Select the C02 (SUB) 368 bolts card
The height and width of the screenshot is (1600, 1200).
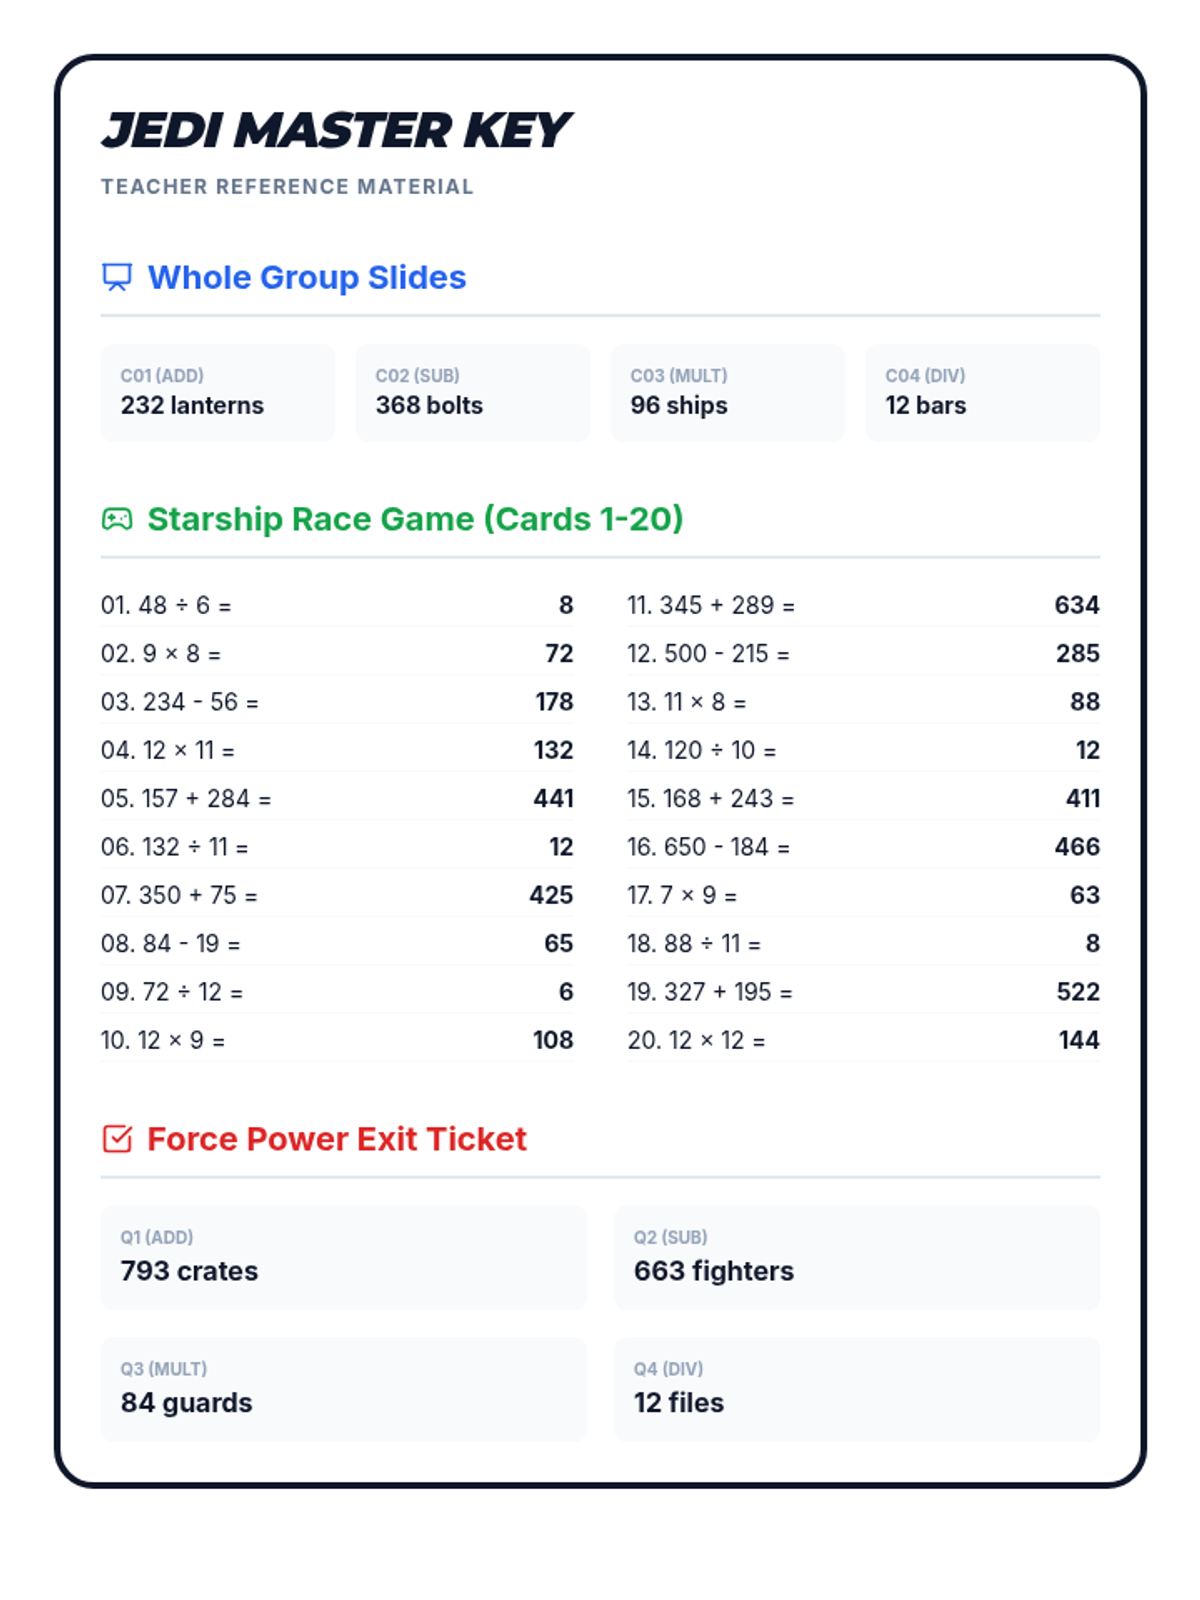(x=472, y=392)
